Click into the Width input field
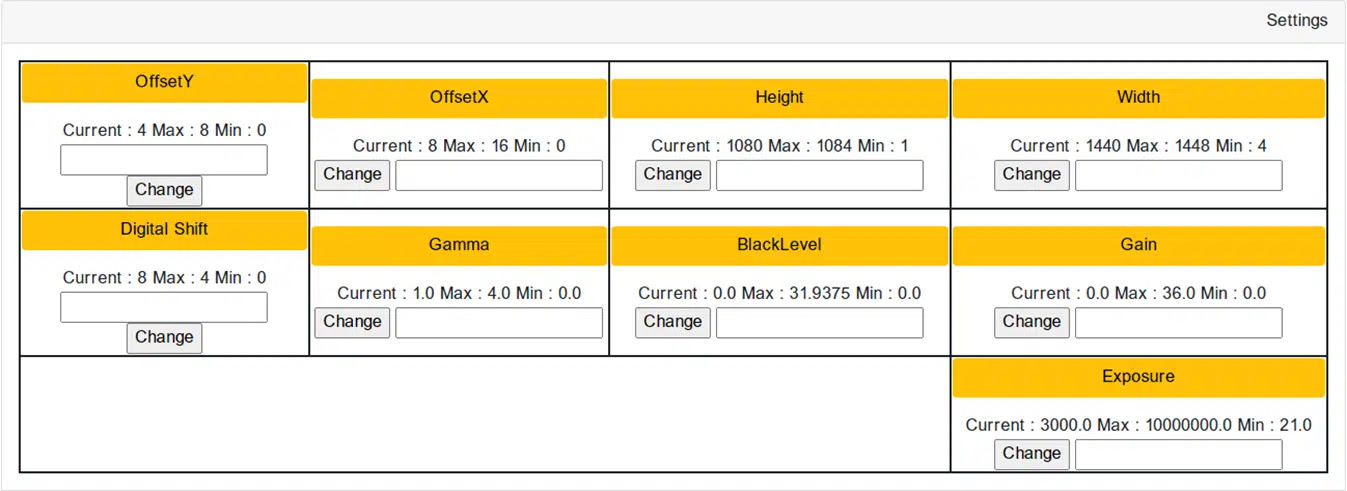Screen dimensions: 1347x491 (x=1178, y=175)
